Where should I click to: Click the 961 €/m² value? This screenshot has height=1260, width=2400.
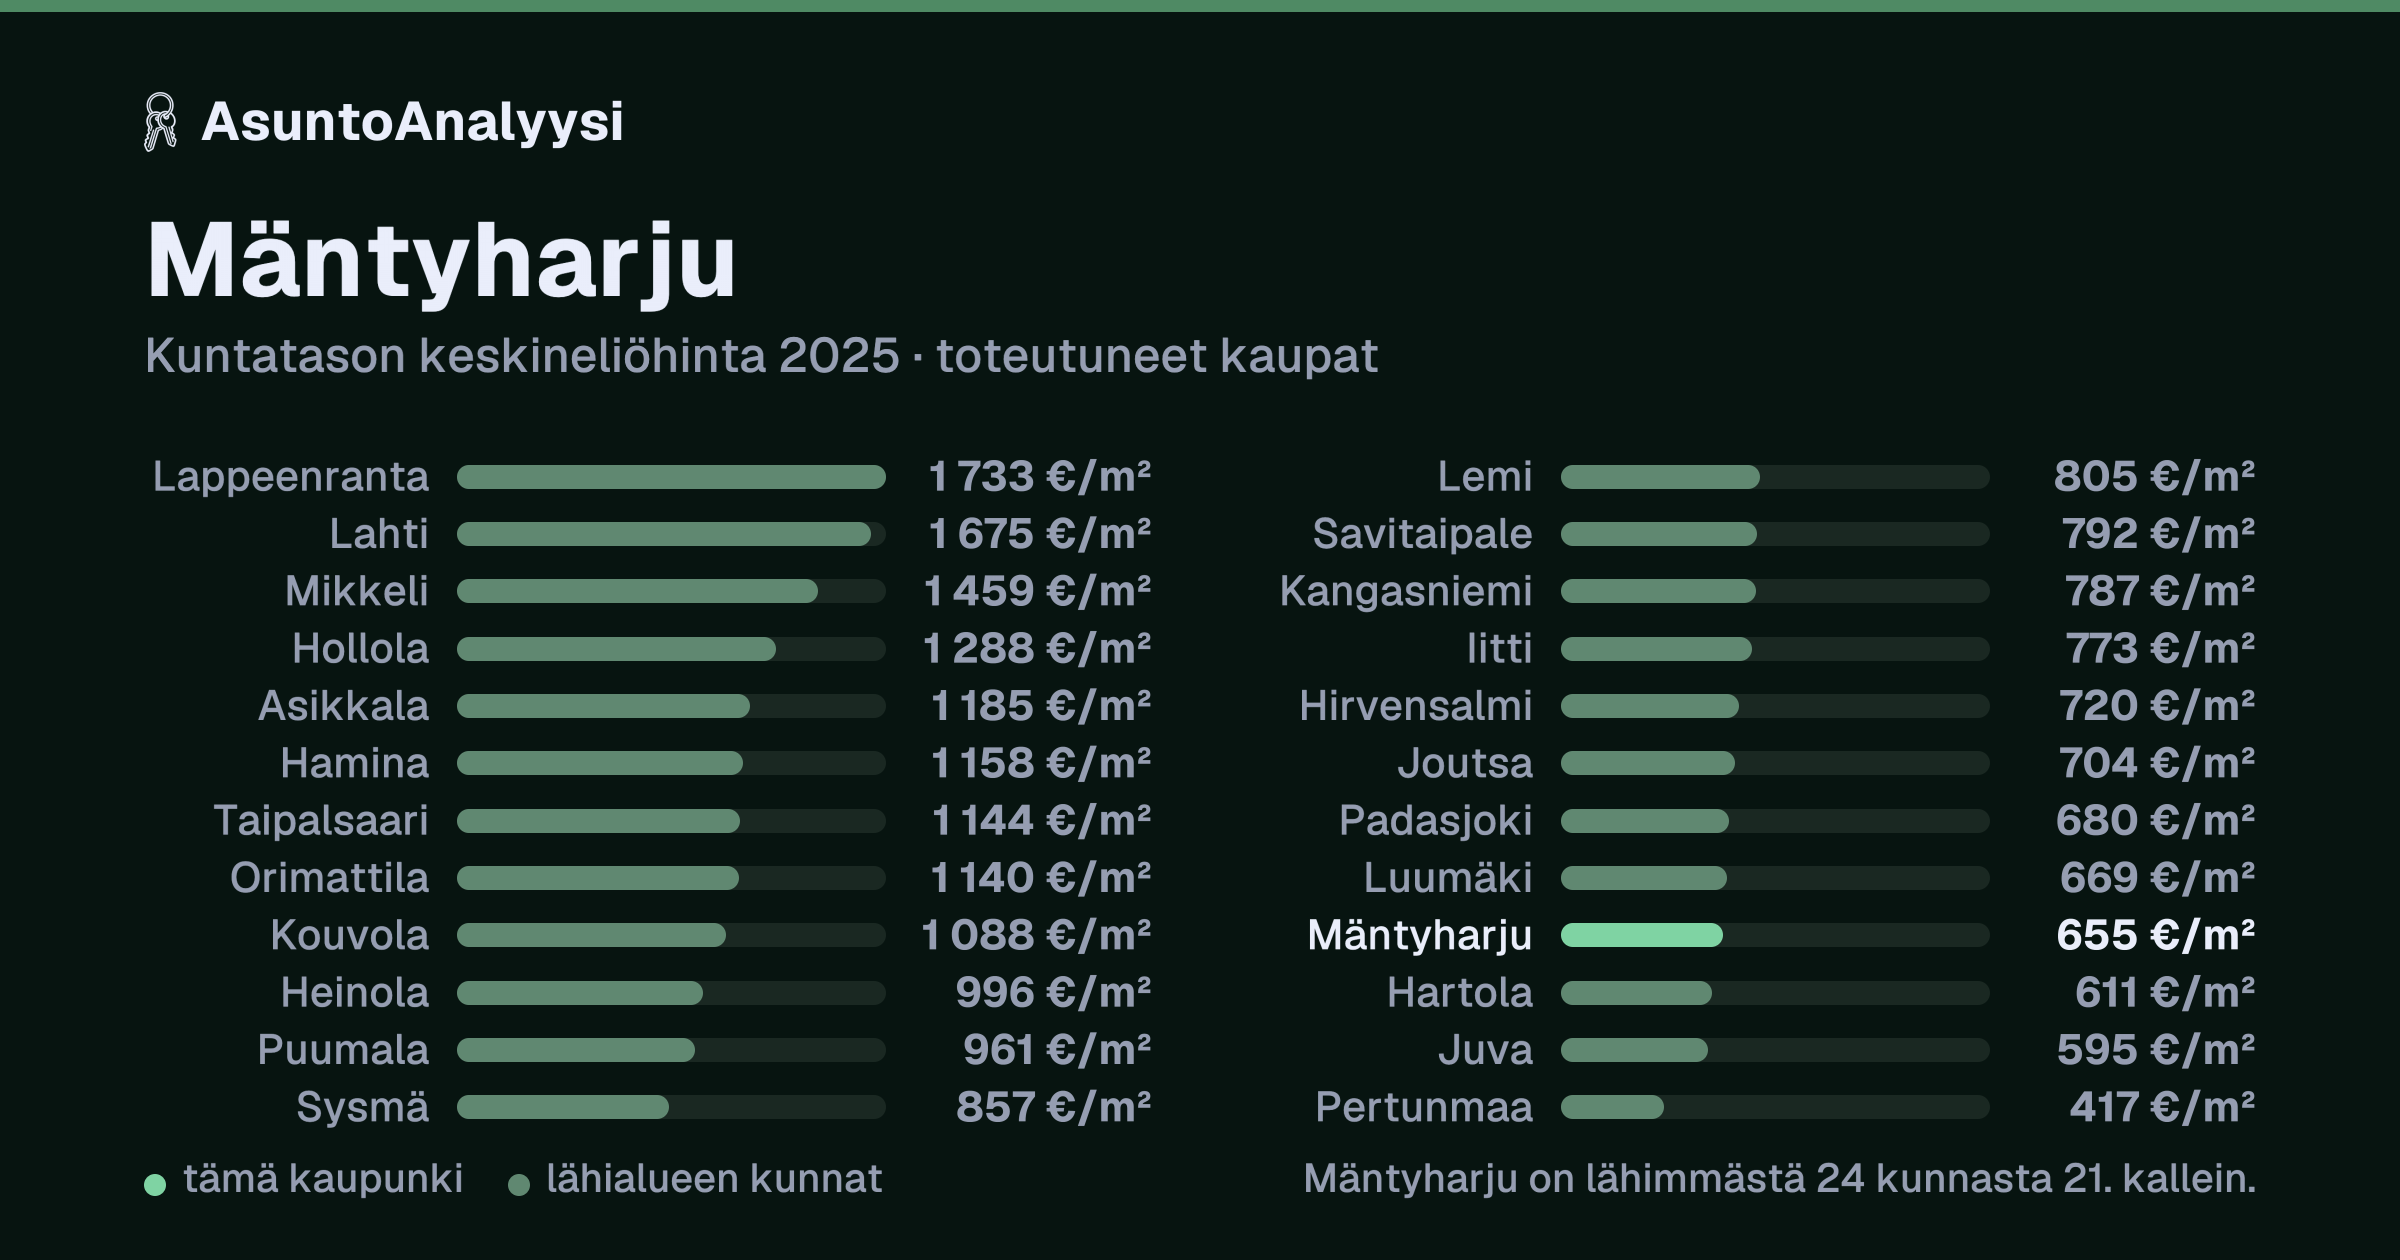1057,1050
